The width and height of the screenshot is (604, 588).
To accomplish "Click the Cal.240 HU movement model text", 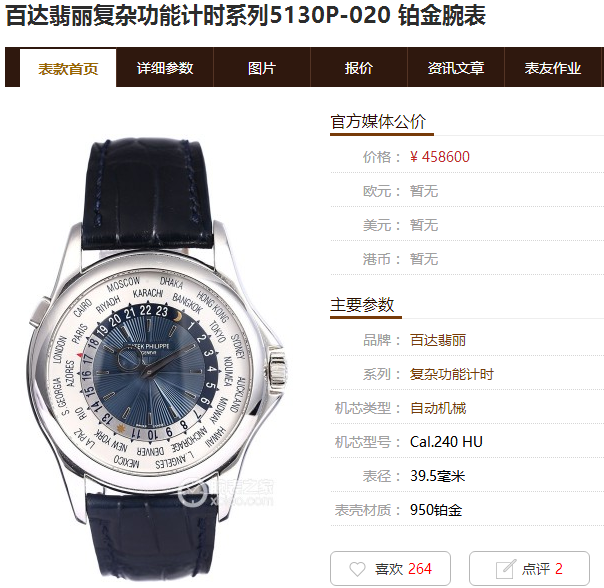I will pos(446,442).
